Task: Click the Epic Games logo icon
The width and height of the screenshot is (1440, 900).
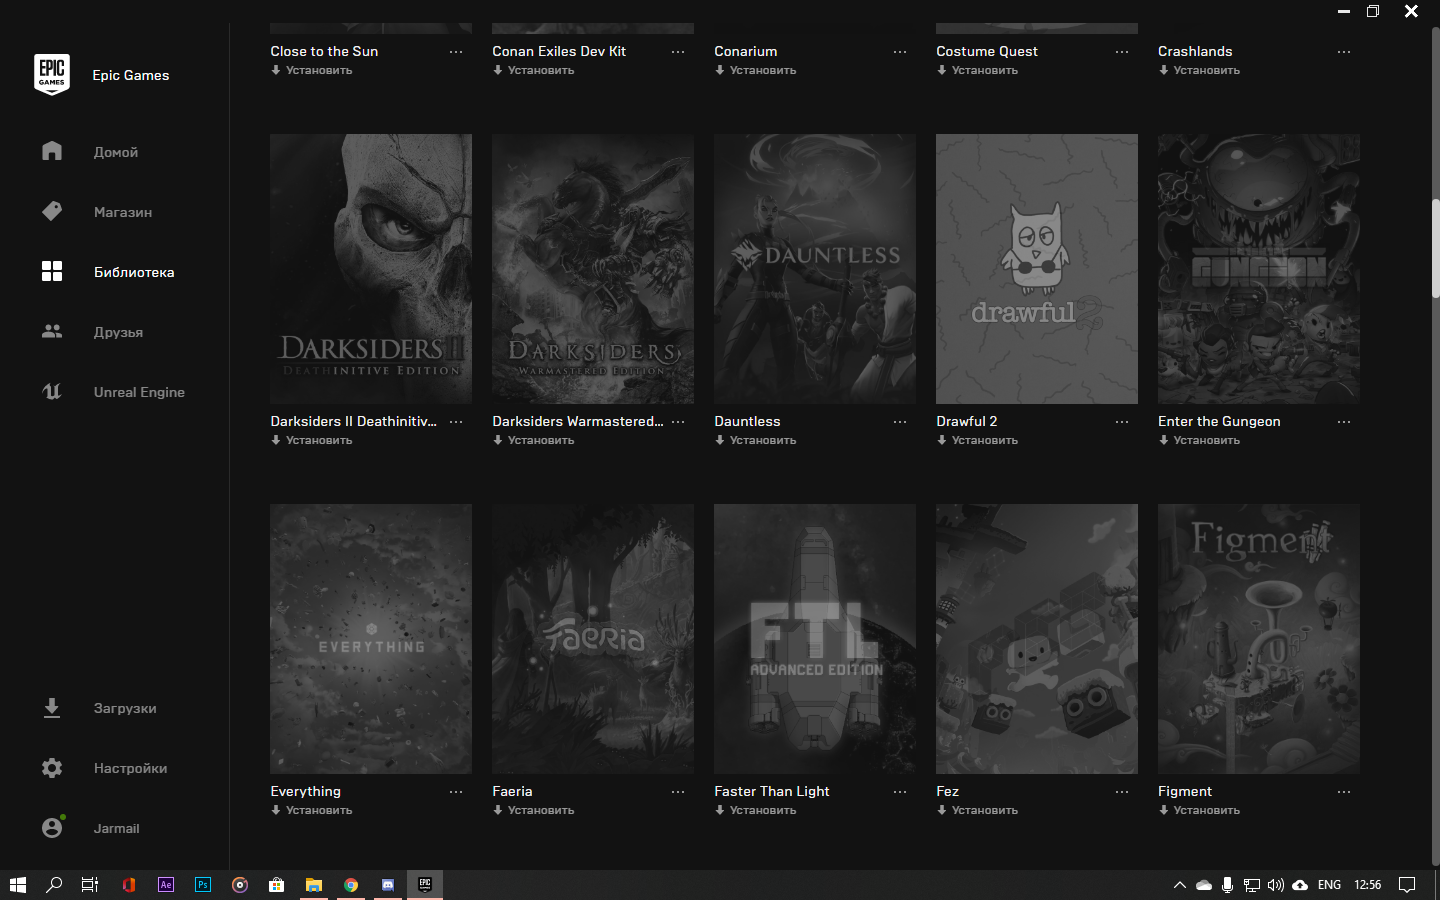Action: point(52,75)
